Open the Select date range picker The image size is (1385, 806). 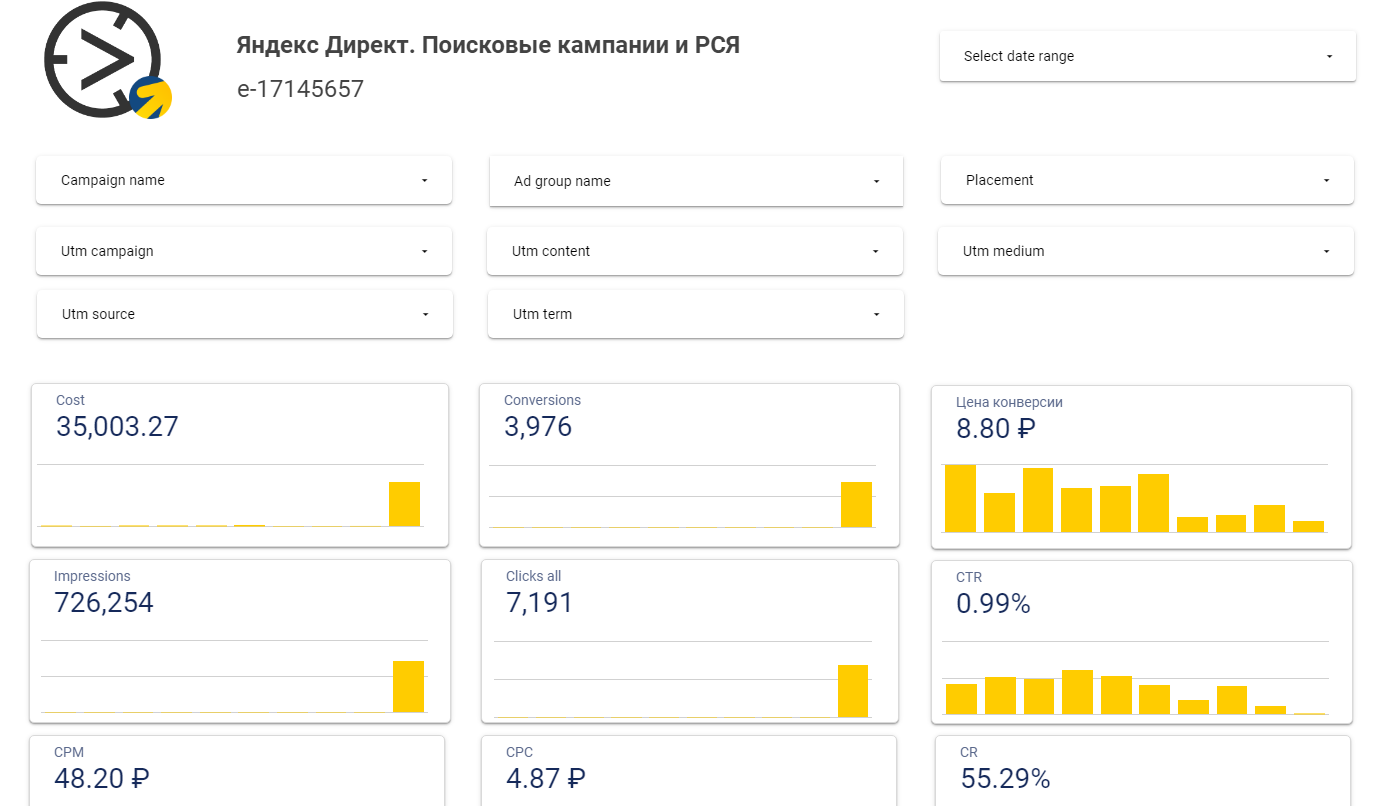point(1146,56)
